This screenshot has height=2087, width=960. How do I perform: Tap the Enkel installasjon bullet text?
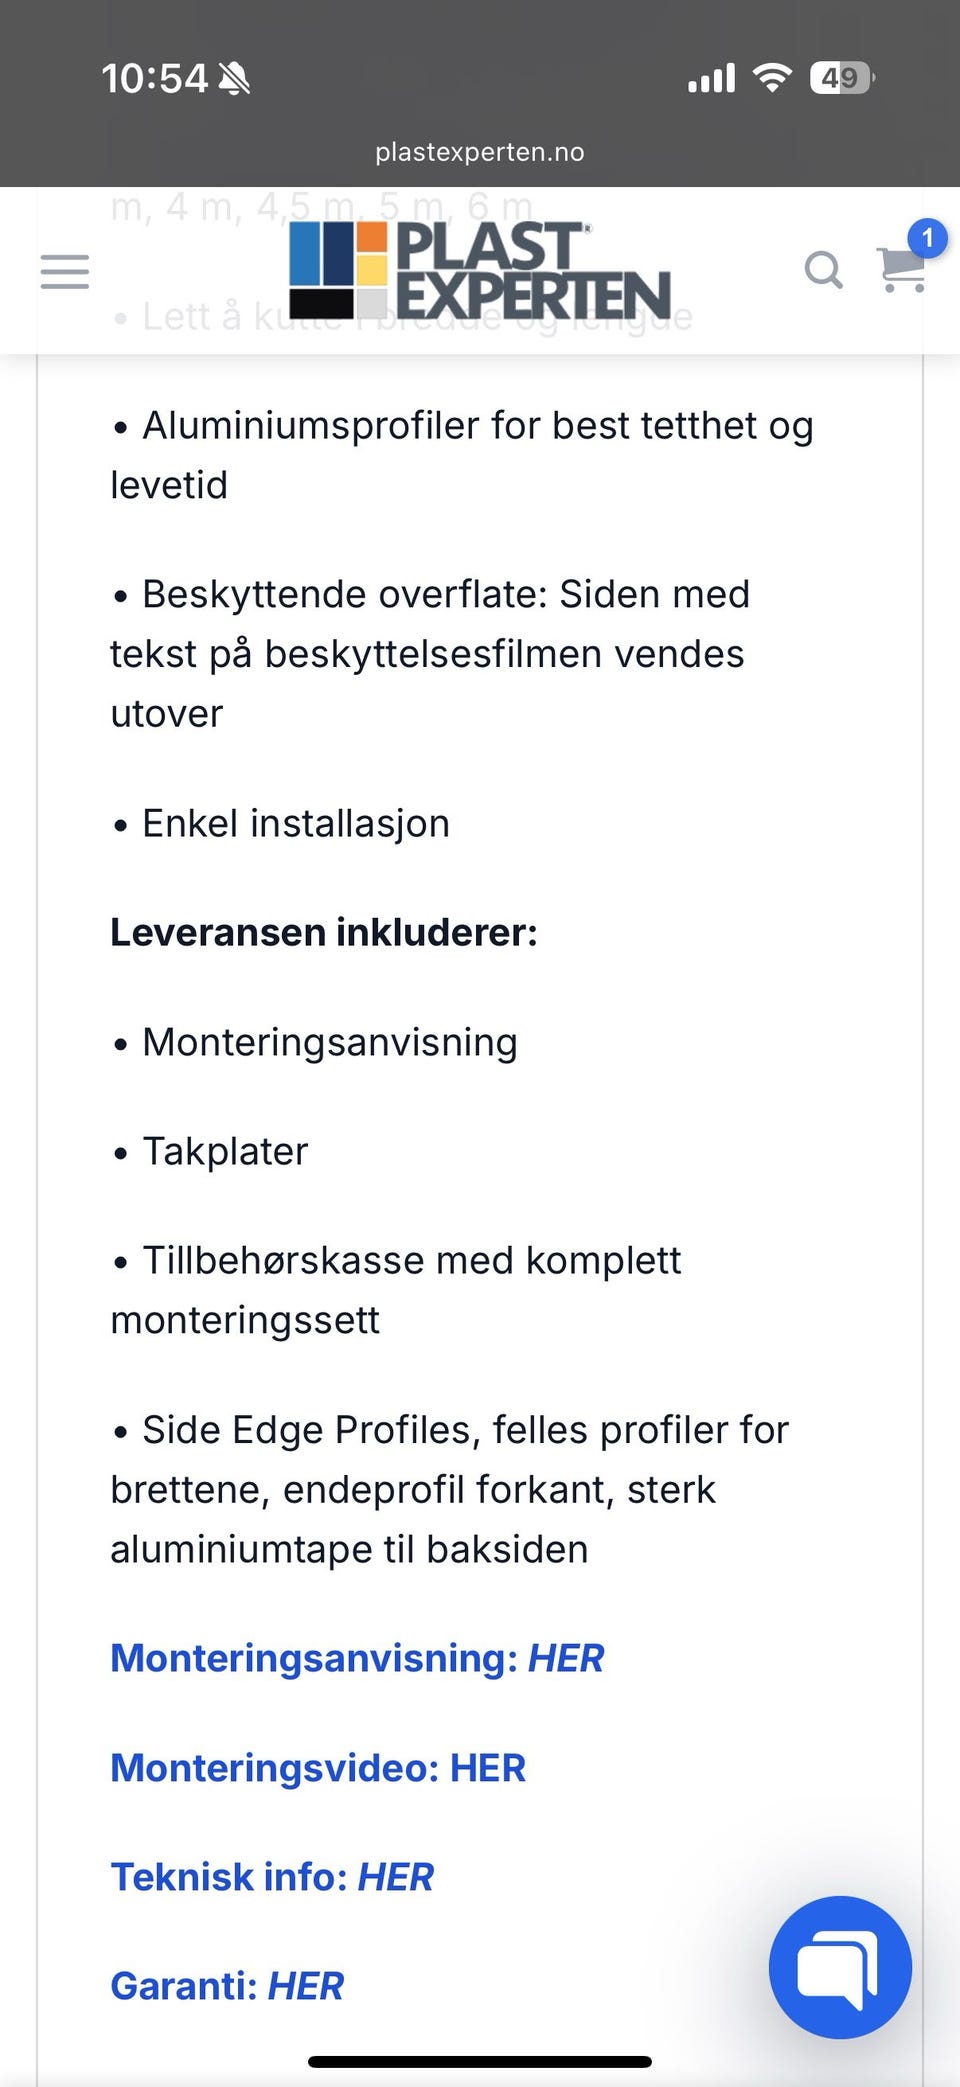pos(296,824)
